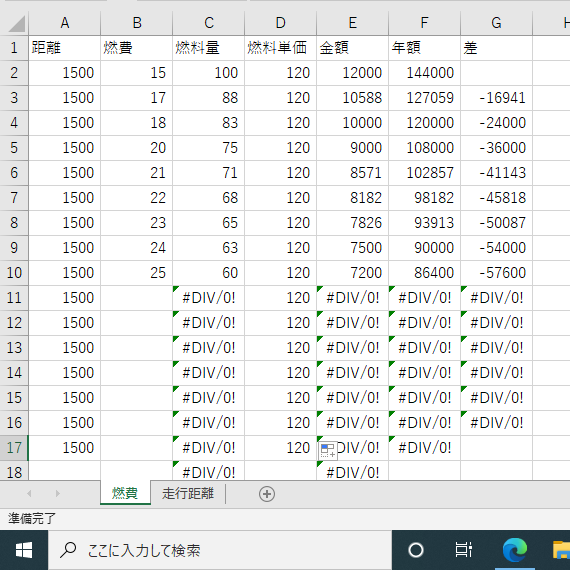The width and height of the screenshot is (570, 570).
Task: Select cell containing -57600
Action: pos(496,273)
